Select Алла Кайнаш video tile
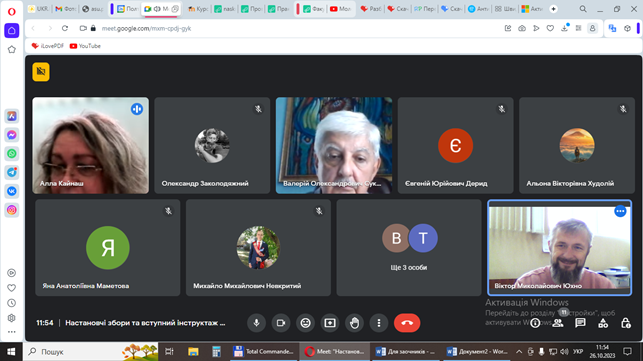The height and width of the screenshot is (361, 643). click(91, 145)
